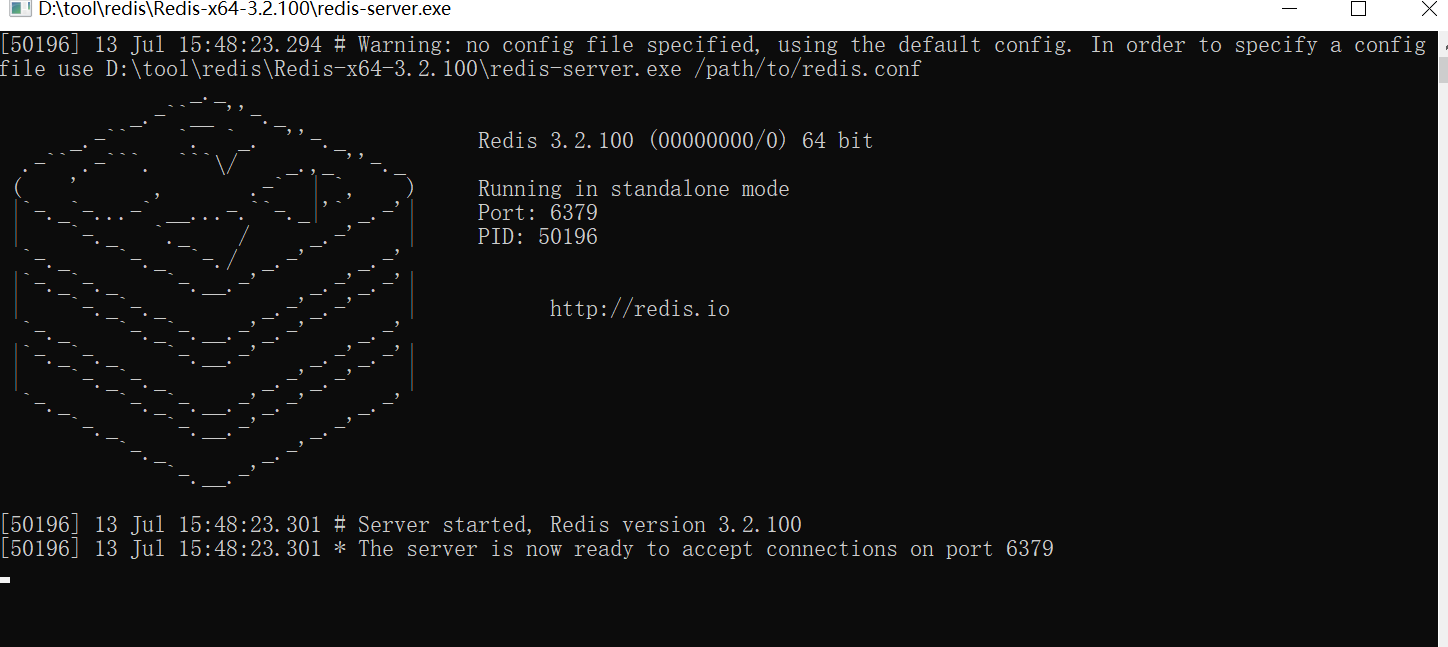Click the blinking console cursor
The image size is (1448, 647).
click(5, 579)
